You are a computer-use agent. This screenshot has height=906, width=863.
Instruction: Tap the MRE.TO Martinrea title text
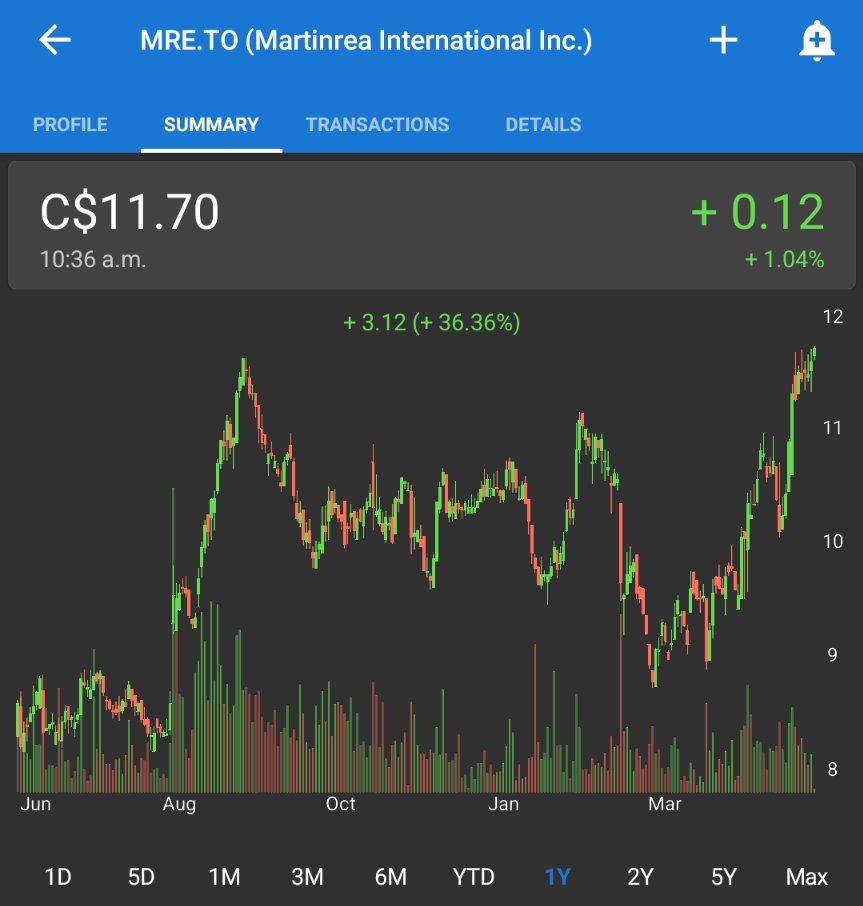(x=366, y=40)
